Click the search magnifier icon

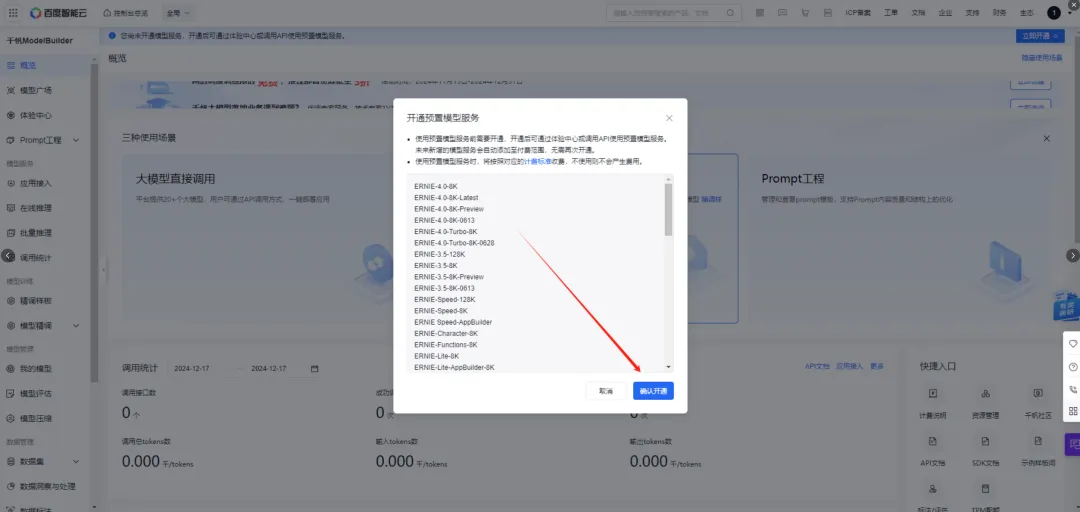(730, 13)
